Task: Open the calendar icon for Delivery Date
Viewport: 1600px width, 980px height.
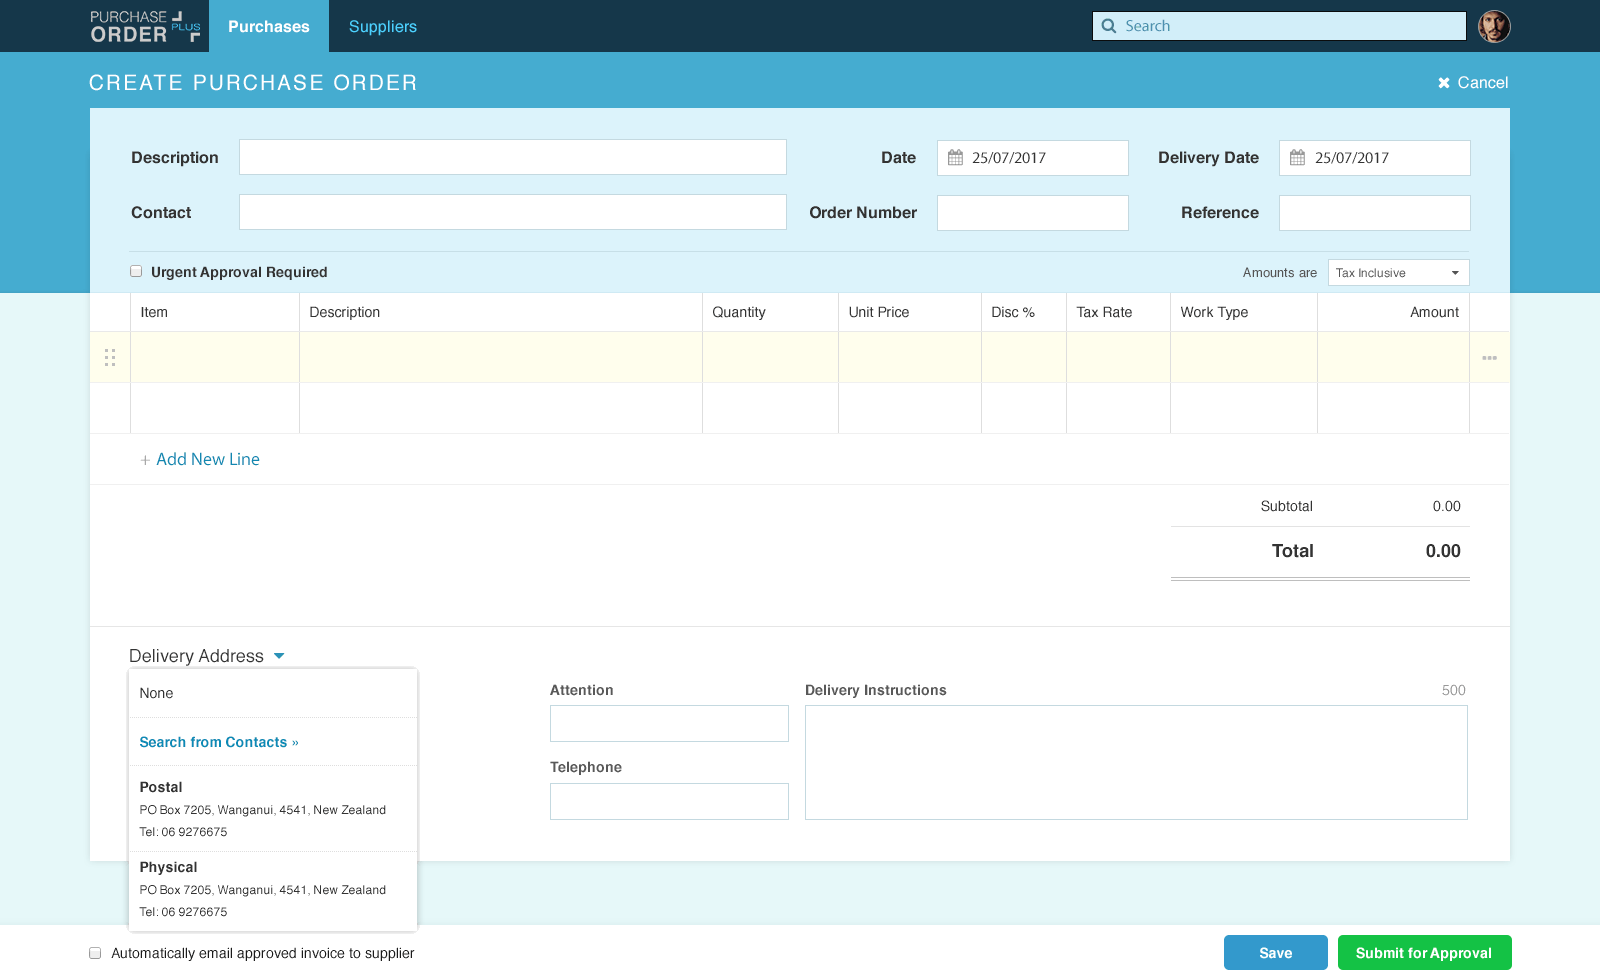Action: tap(1298, 157)
